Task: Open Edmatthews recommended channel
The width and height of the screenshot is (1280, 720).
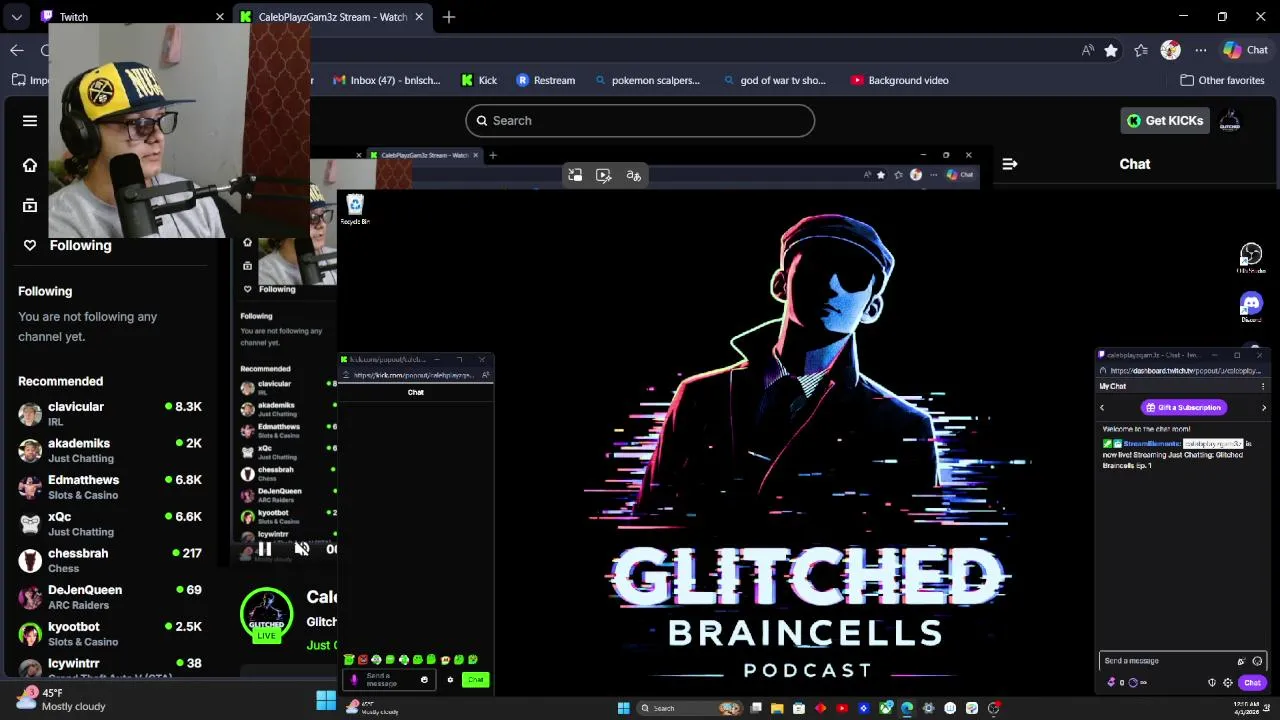Action: tap(110, 487)
